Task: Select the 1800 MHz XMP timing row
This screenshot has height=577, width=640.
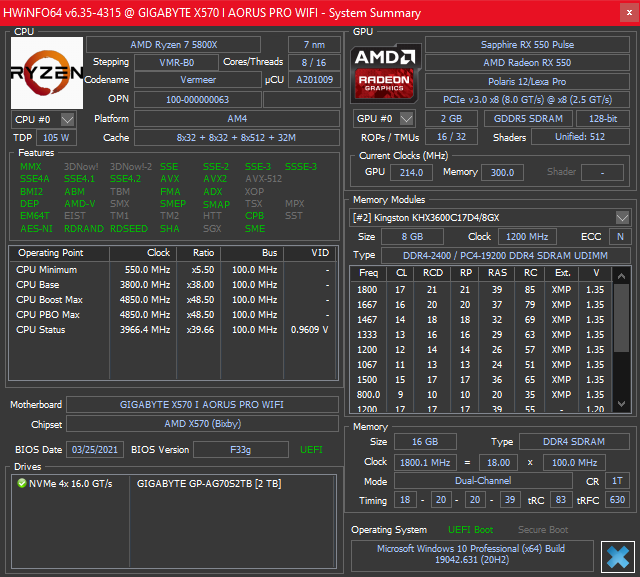Action: coord(481,290)
